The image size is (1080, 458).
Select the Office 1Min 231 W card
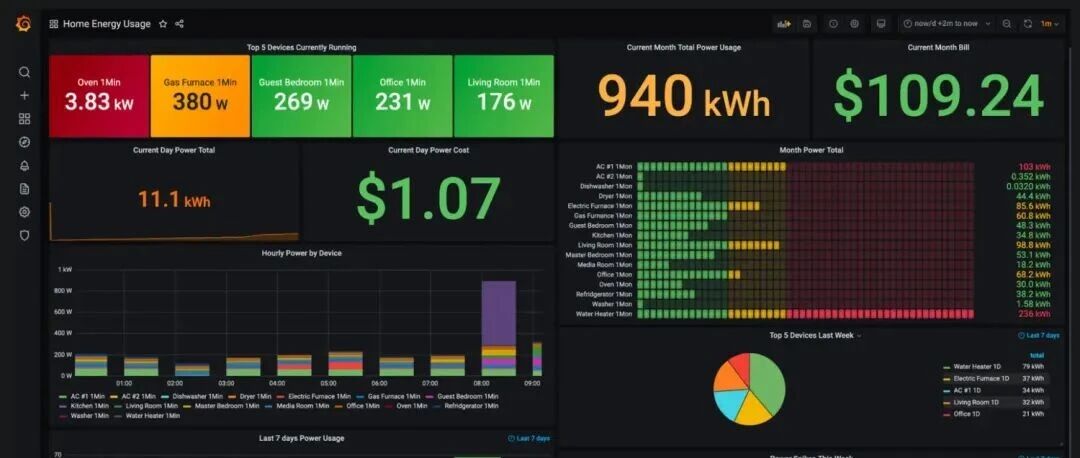[402, 96]
